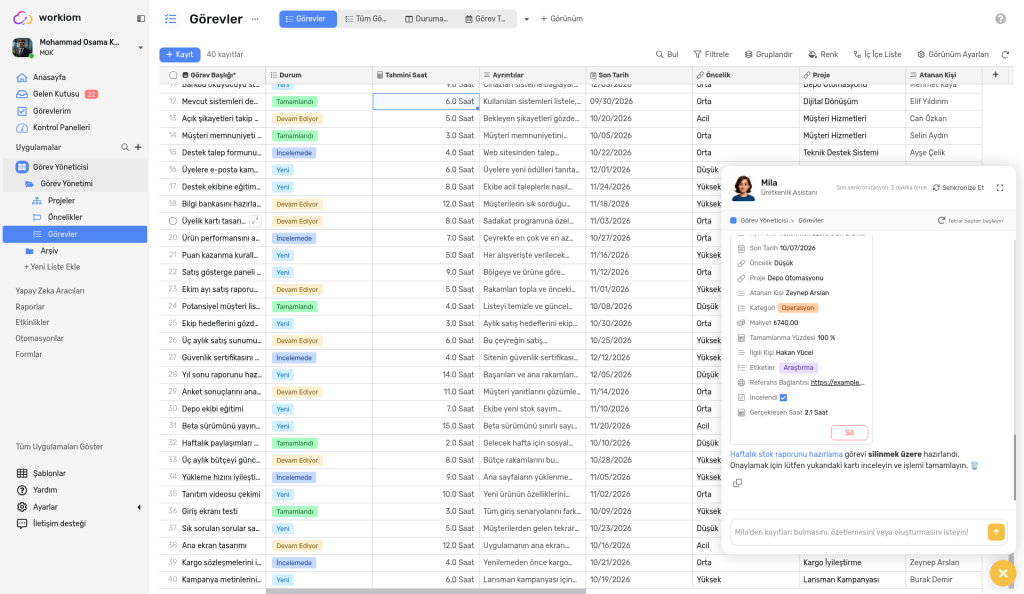The height and width of the screenshot is (594, 1024).
Task: Open the Haftalık stok raporunu hazırlama link
Action: 786,454
